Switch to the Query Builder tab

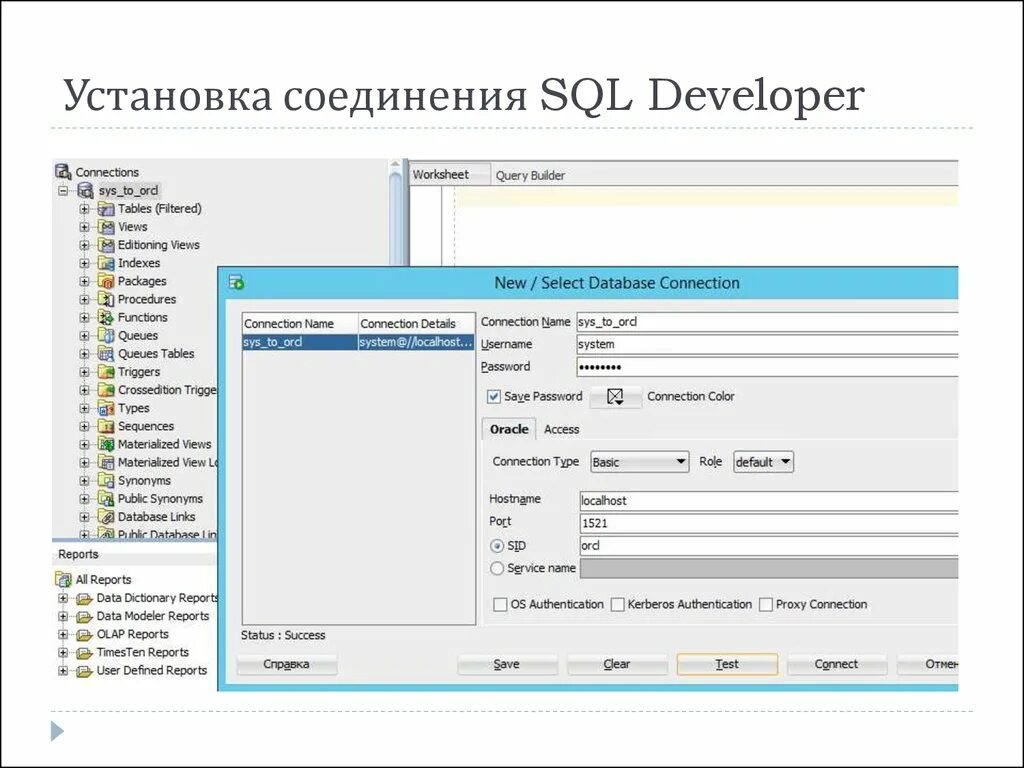click(530, 175)
